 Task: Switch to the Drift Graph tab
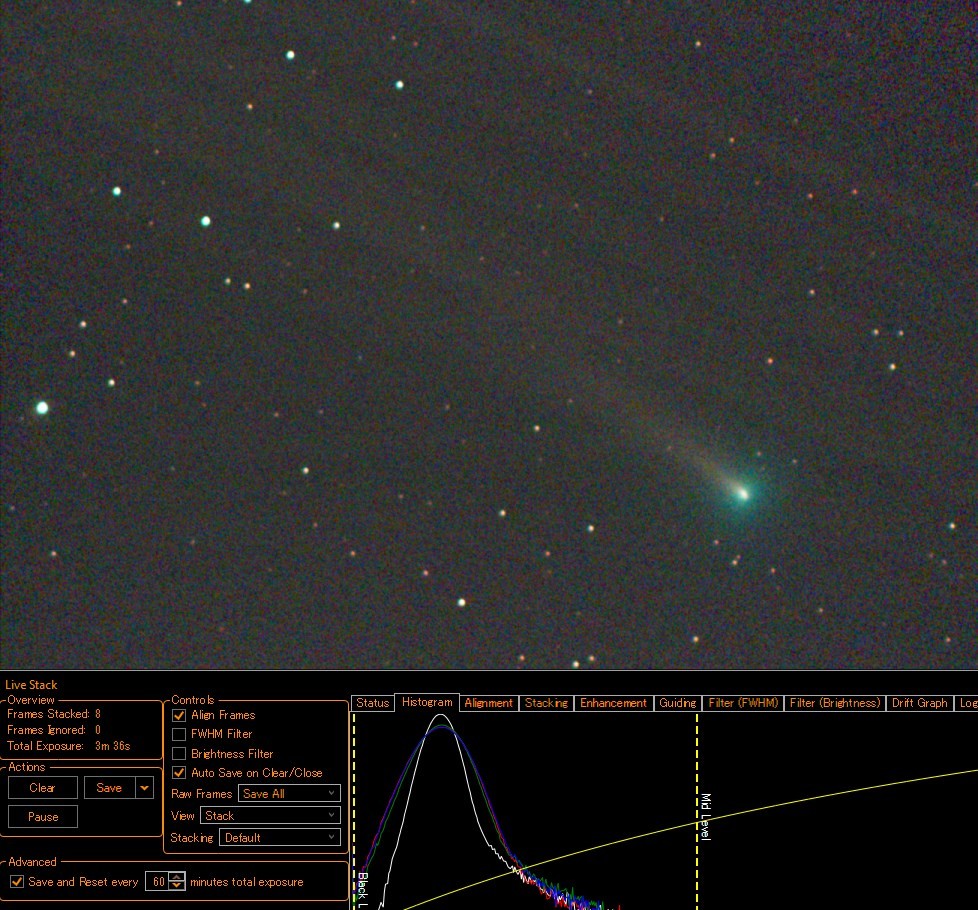[x=919, y=703]
